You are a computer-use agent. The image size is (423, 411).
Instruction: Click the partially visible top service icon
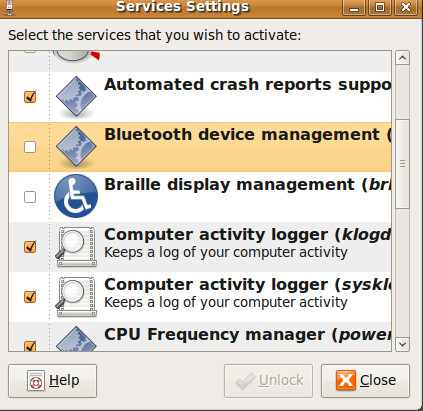click(x=76, y=57)
